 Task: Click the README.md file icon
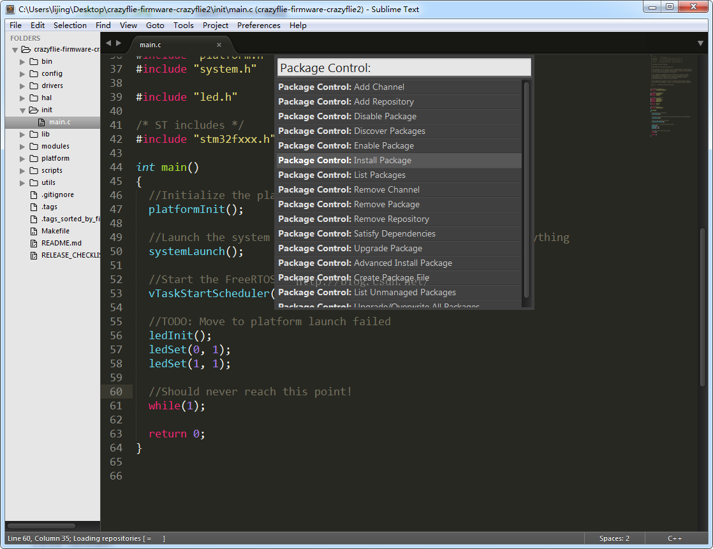[34, 243]
